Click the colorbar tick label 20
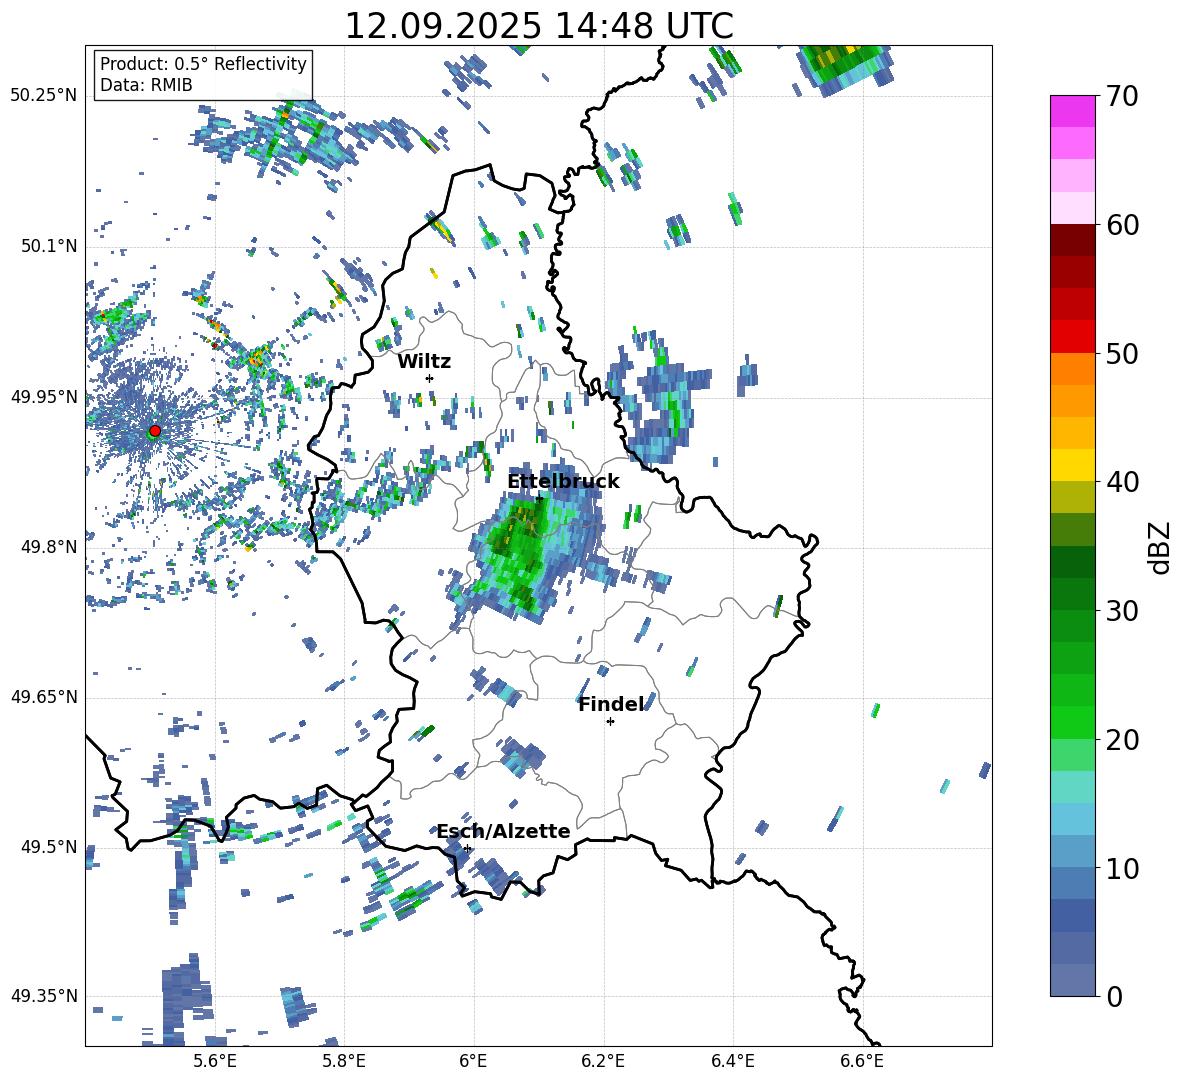Viewport: 1184px width, 1081px height. (x=1122, y=740)
